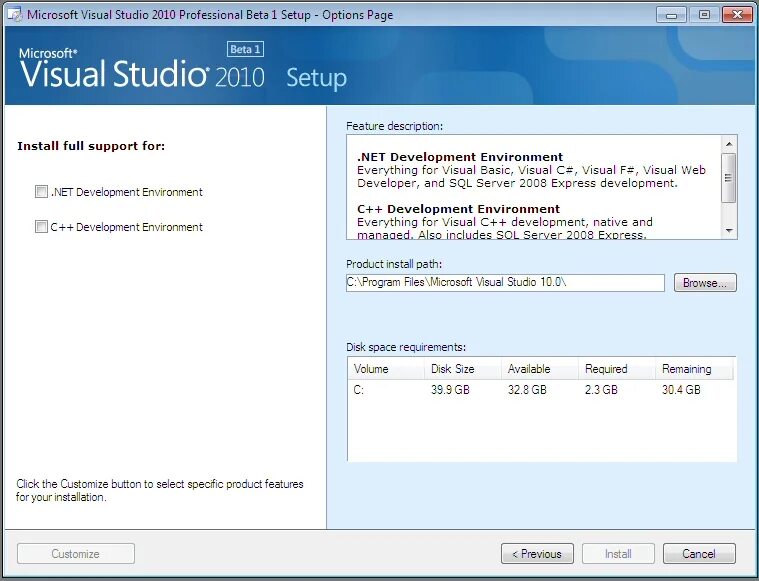Screen dimensions: 759x581
Task: Click the feature description scroll down arrow
Action: [x=729, y=231]
